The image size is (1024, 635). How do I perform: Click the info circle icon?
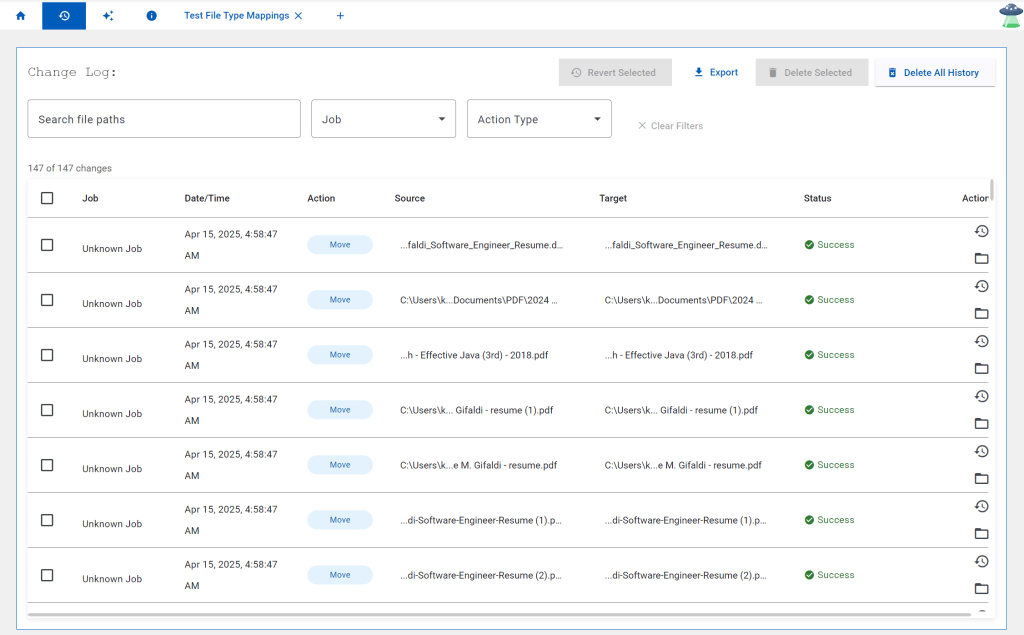151,16
